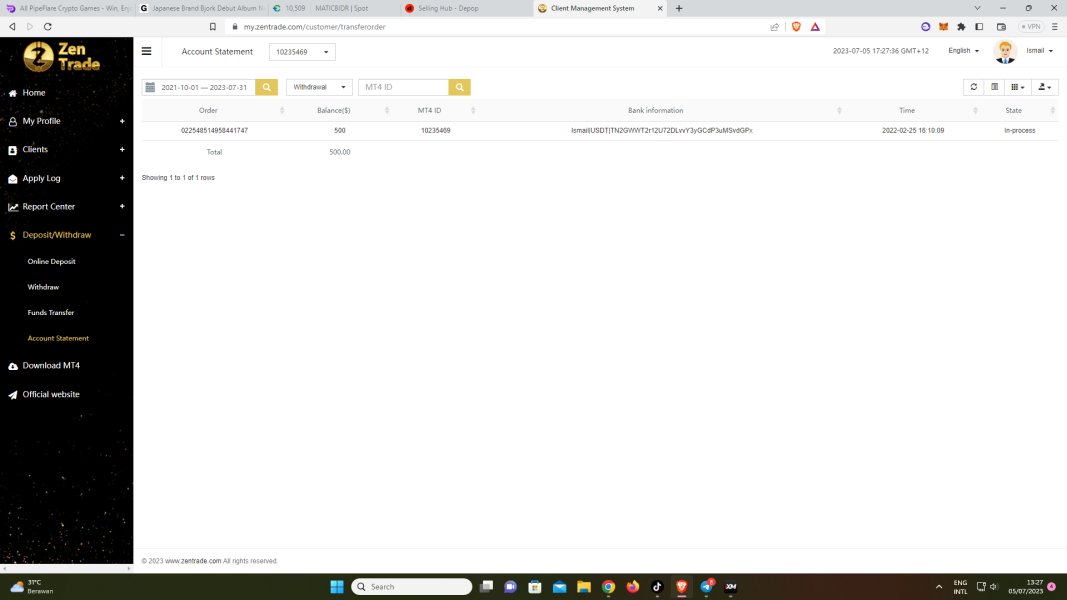Sort by the State column
Viewport: 1067px width, 600px height.
pos(1013,110)
